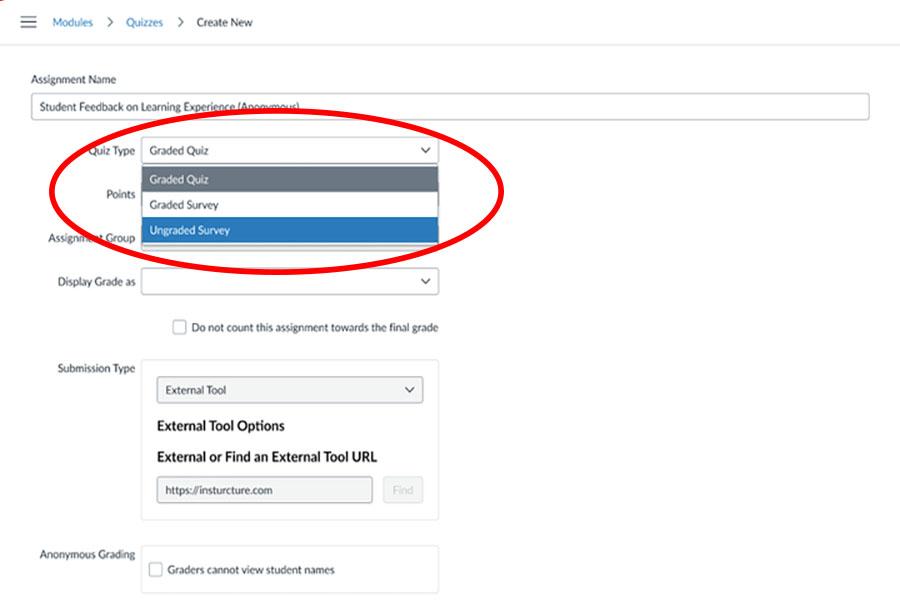Pick Ungraded Survey quiz type
The height and width of the screenshot is (600, 900).
point(289,230)
